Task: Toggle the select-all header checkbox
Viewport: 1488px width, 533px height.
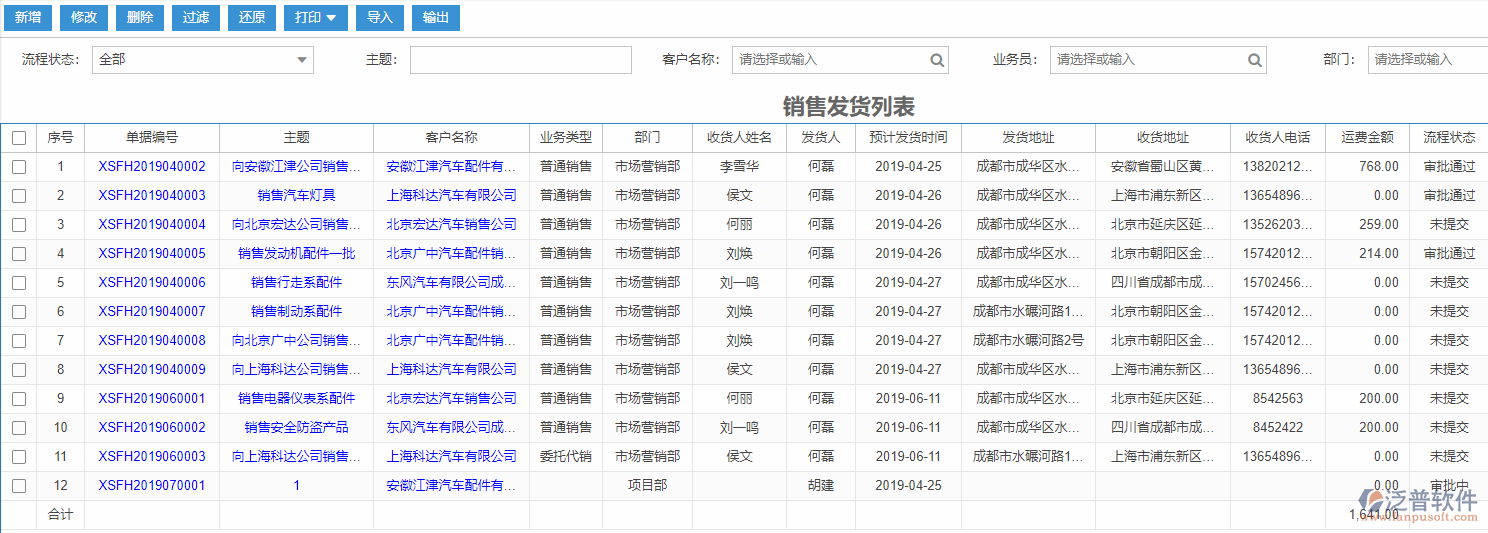Action: pyautogui.click(x=19, y=138)
